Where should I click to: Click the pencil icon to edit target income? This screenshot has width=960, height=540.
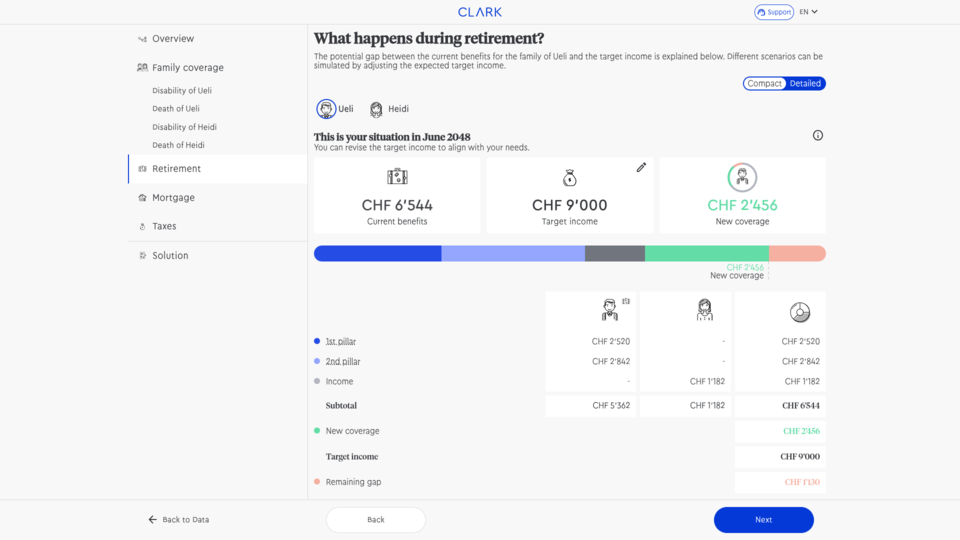click(x=641, y=168)
